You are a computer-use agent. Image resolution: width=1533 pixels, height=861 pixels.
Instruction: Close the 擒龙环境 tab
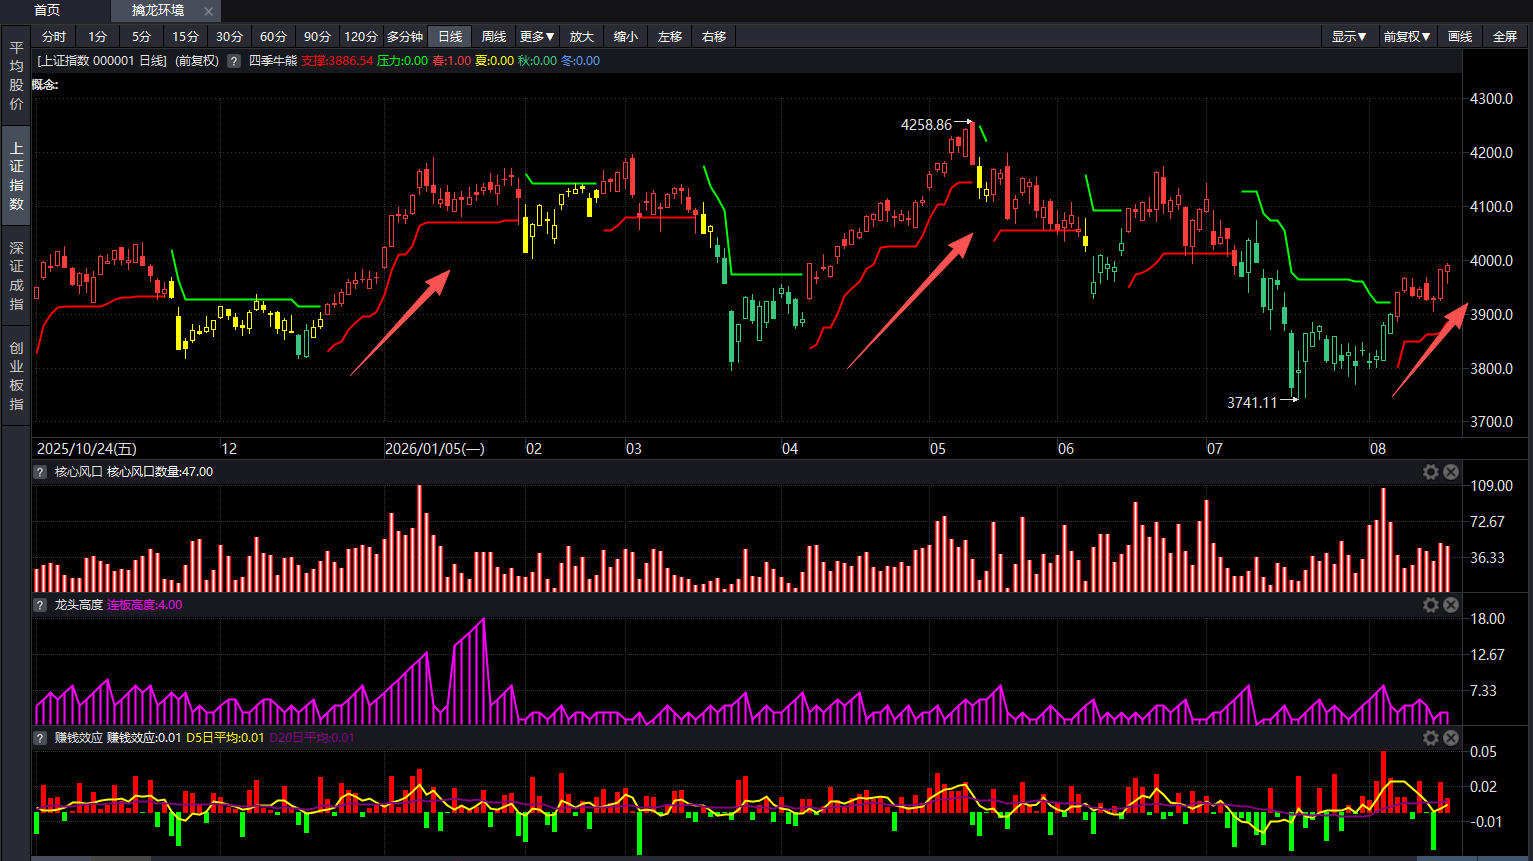(x=208, y=11)
